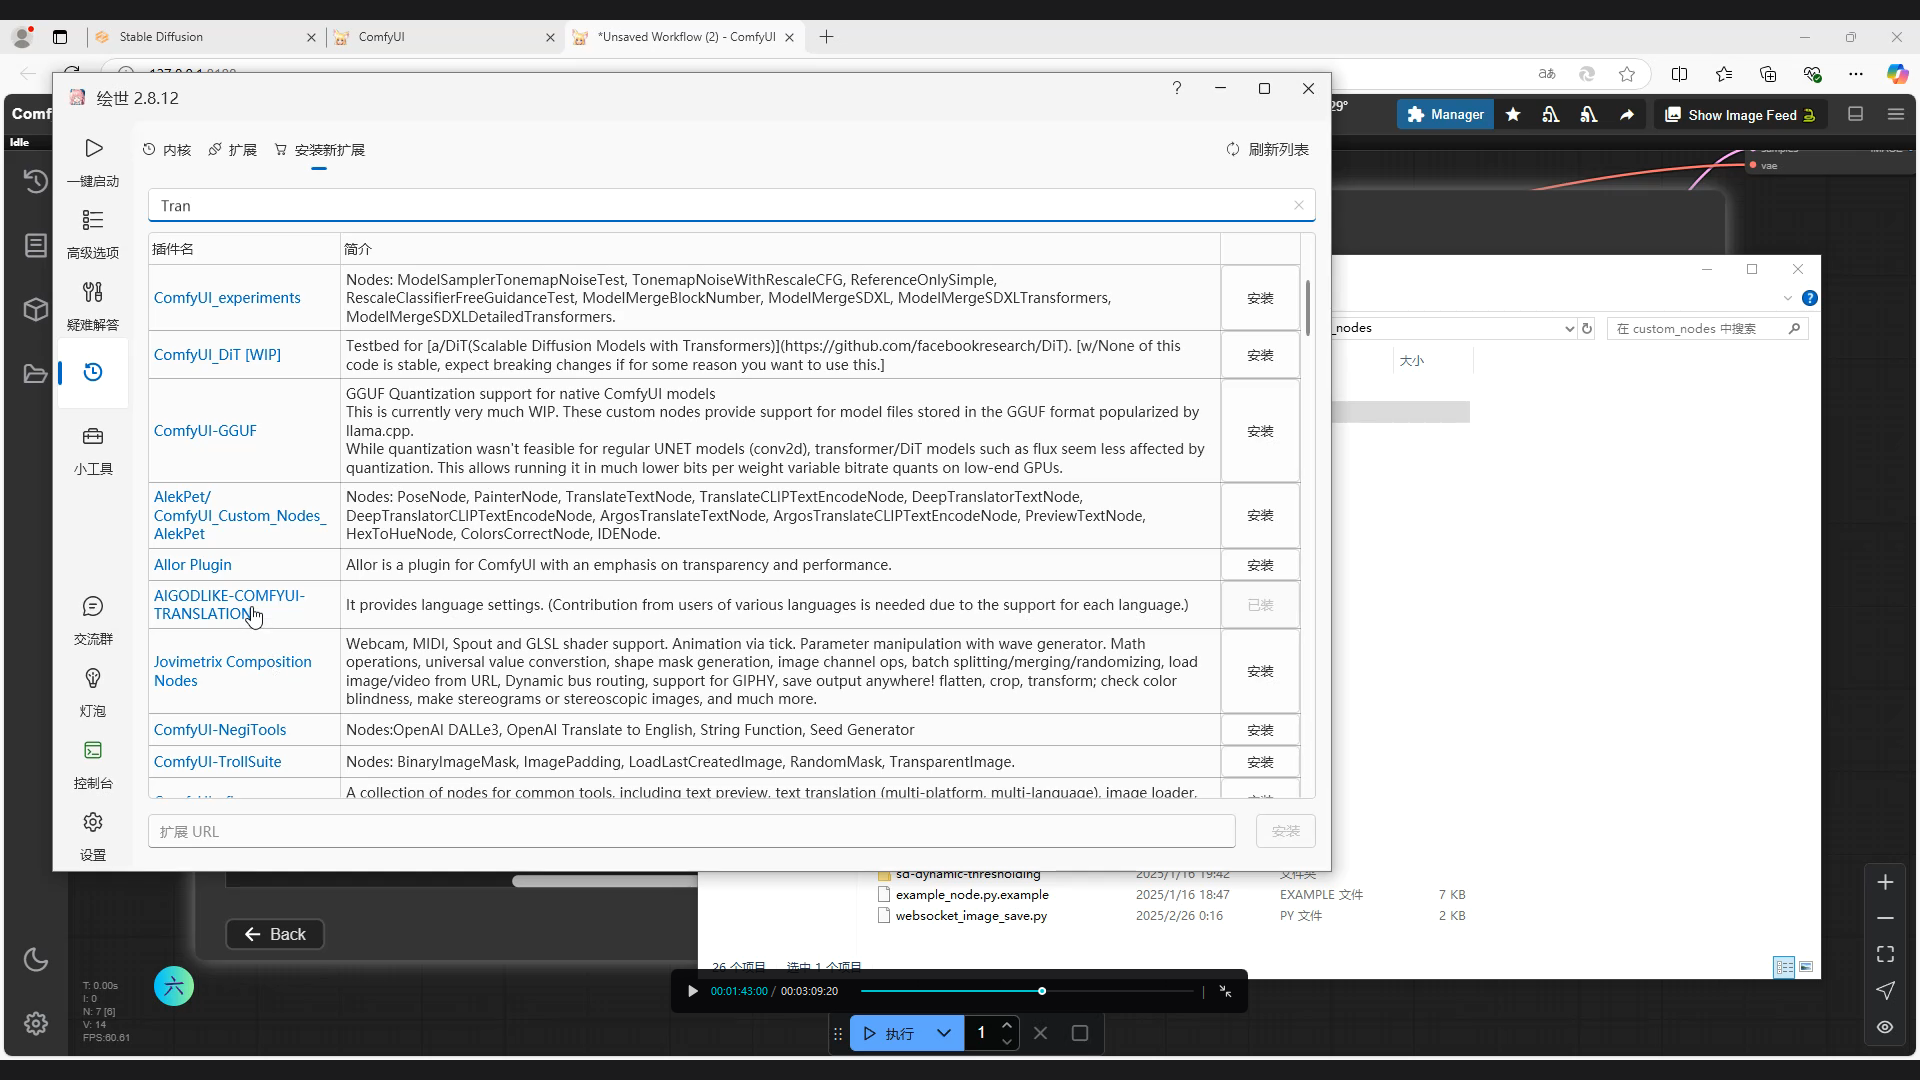Image resolution: width=1920 pixels, height=1080 pixels.
Task: Expand the Explorer address bar dropdown
Action: click(1569, 328)
